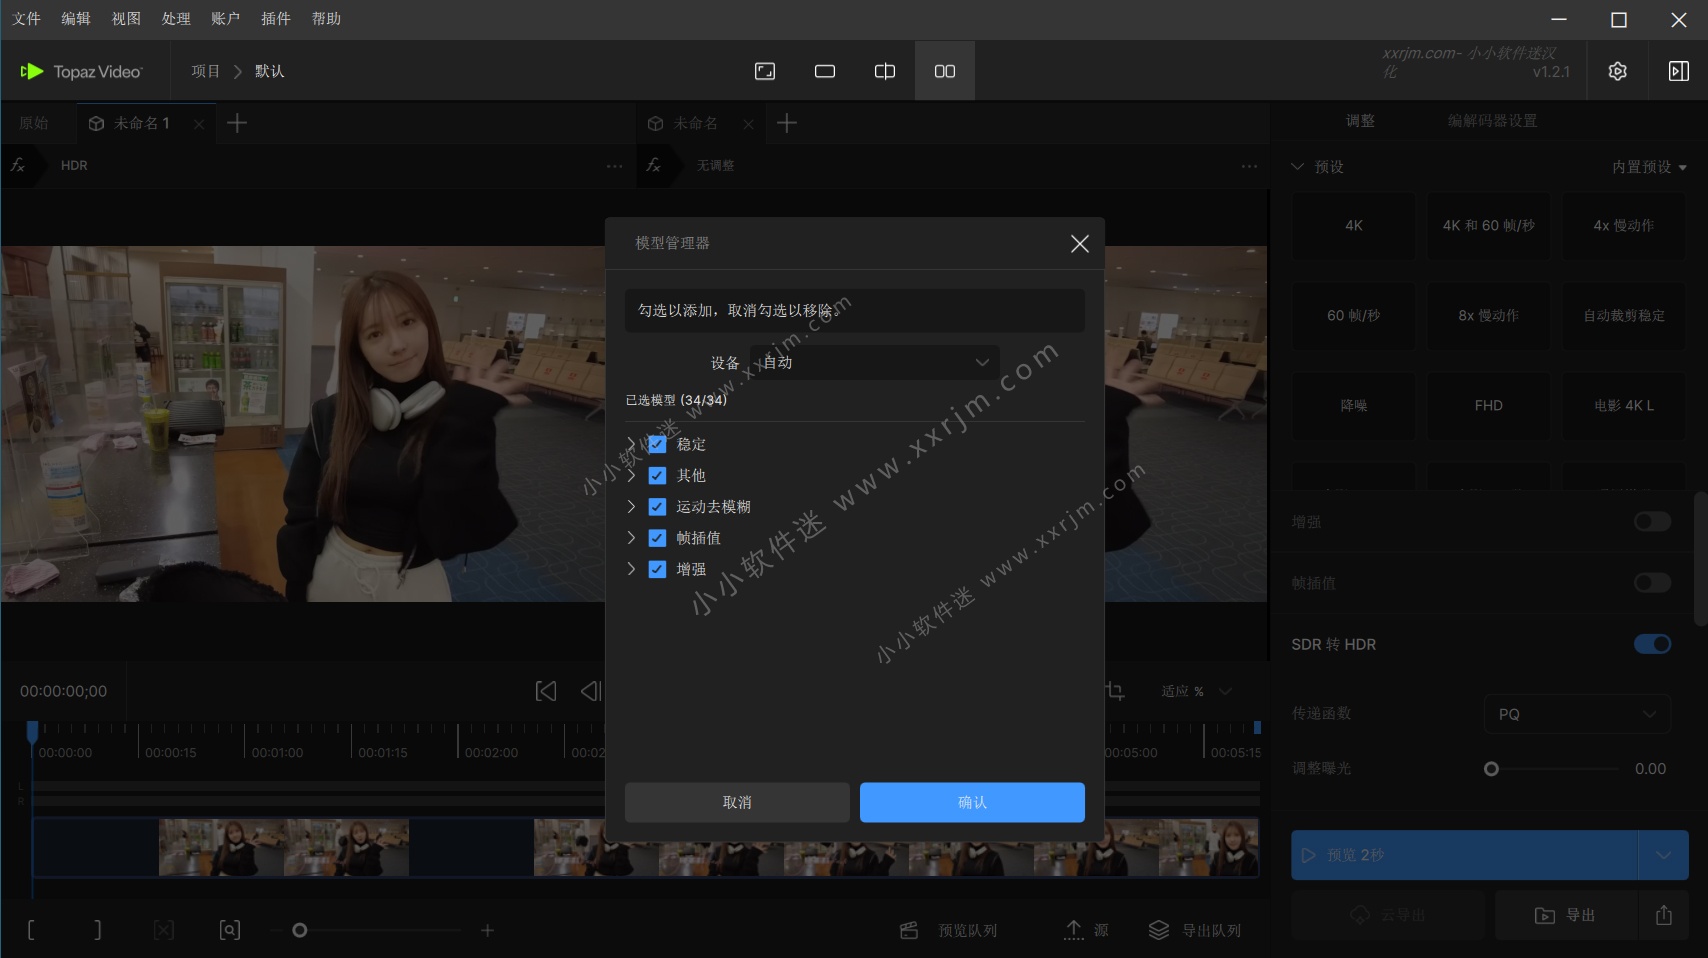Image resolution: width=1708 pixels, height=958 pixels.
Task: Click the share export icon
Action: [x=1663, y=915]
